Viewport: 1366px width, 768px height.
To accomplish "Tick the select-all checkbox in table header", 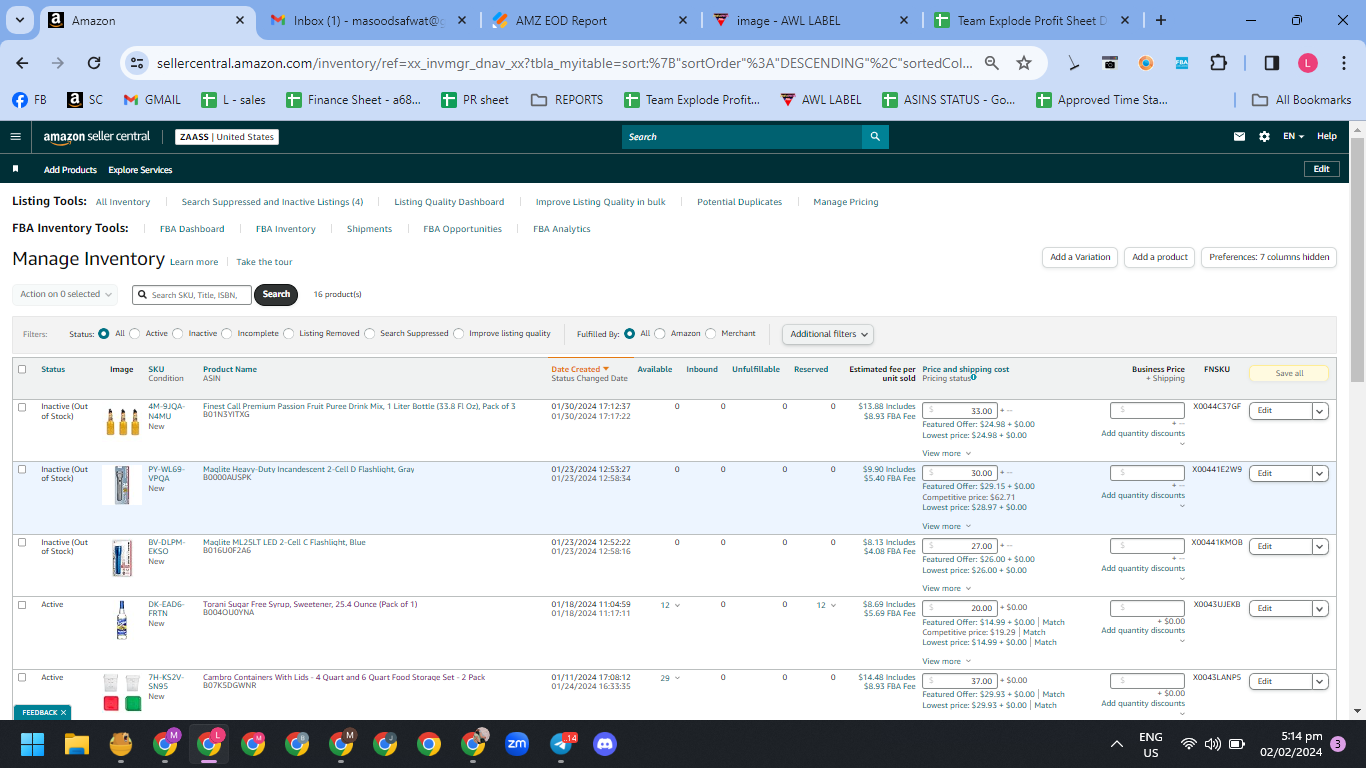I will click(x=22, y=369).
